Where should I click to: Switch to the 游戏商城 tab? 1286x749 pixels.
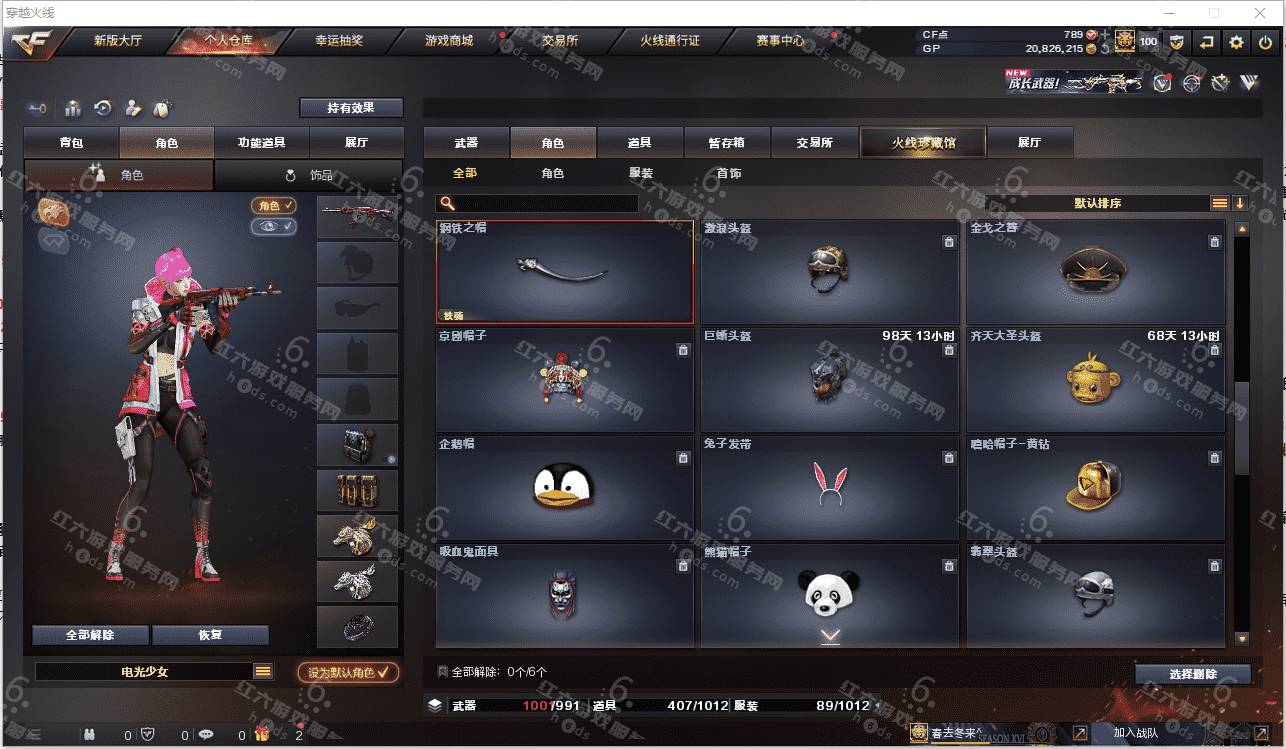[449, 41]
